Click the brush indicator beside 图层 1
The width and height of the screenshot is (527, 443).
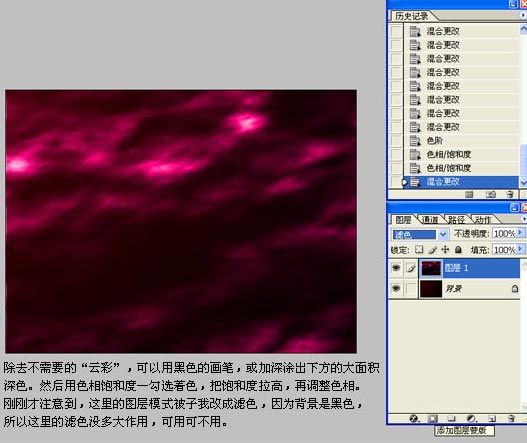(411, 268)
